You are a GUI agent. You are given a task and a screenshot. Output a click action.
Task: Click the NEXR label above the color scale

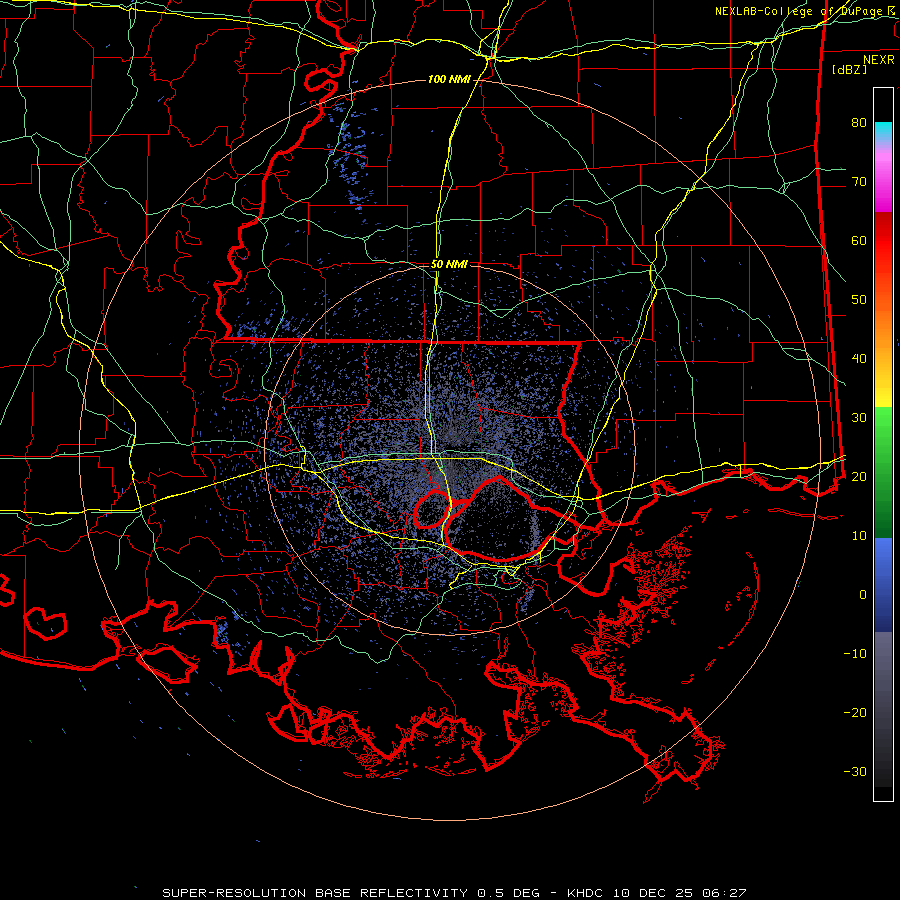tap(879, 60)
